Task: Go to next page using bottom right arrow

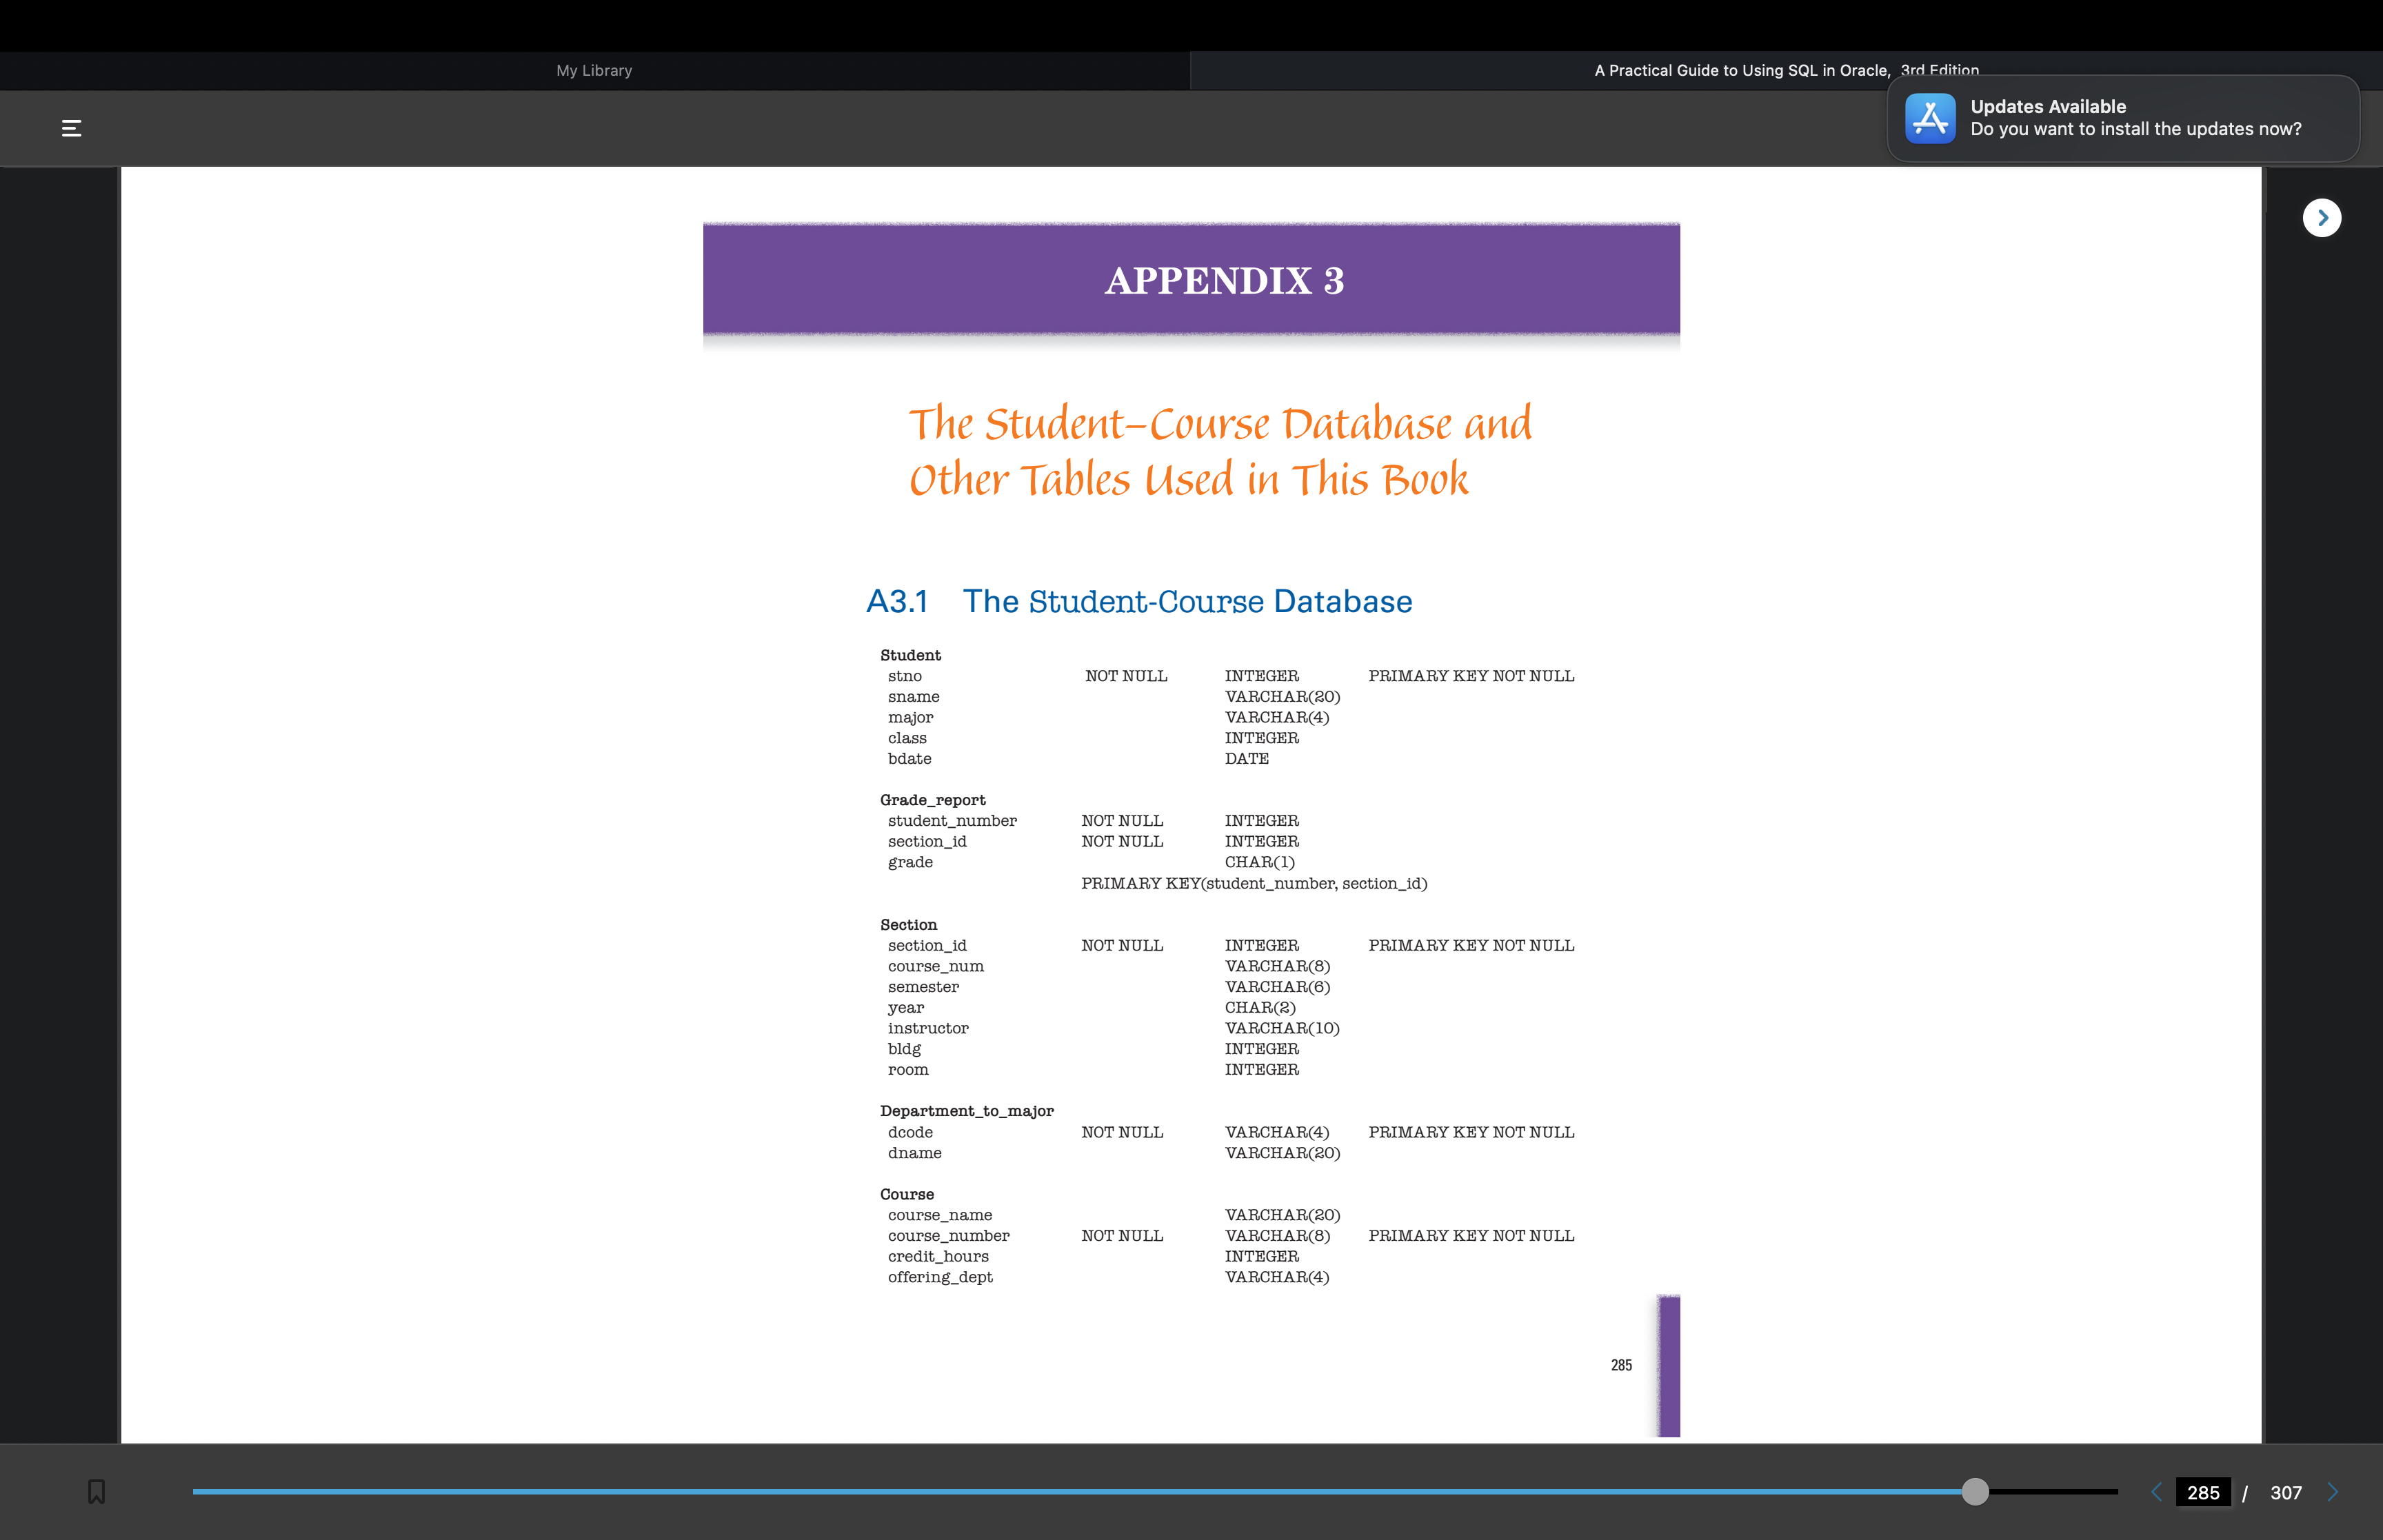Action: 2333,1492
